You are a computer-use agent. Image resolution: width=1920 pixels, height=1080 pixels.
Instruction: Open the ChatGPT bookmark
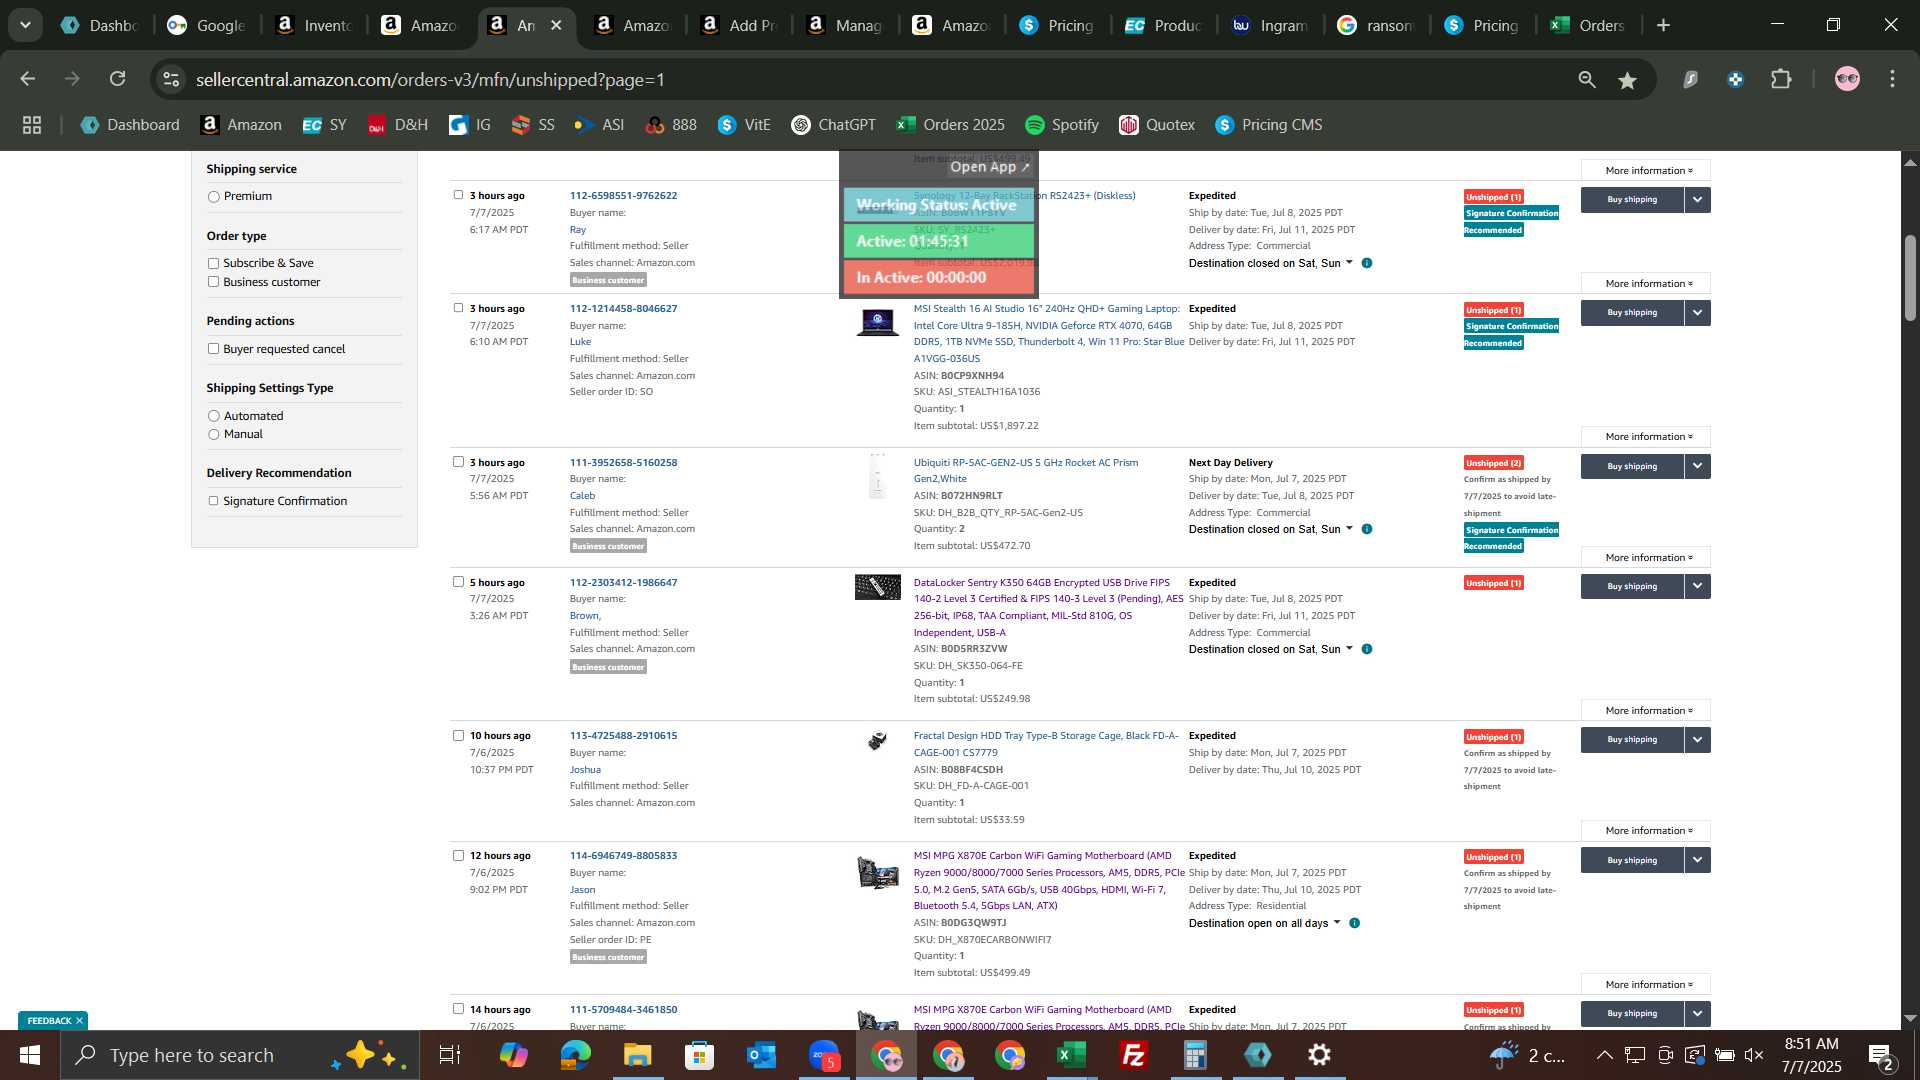point(833,125)
